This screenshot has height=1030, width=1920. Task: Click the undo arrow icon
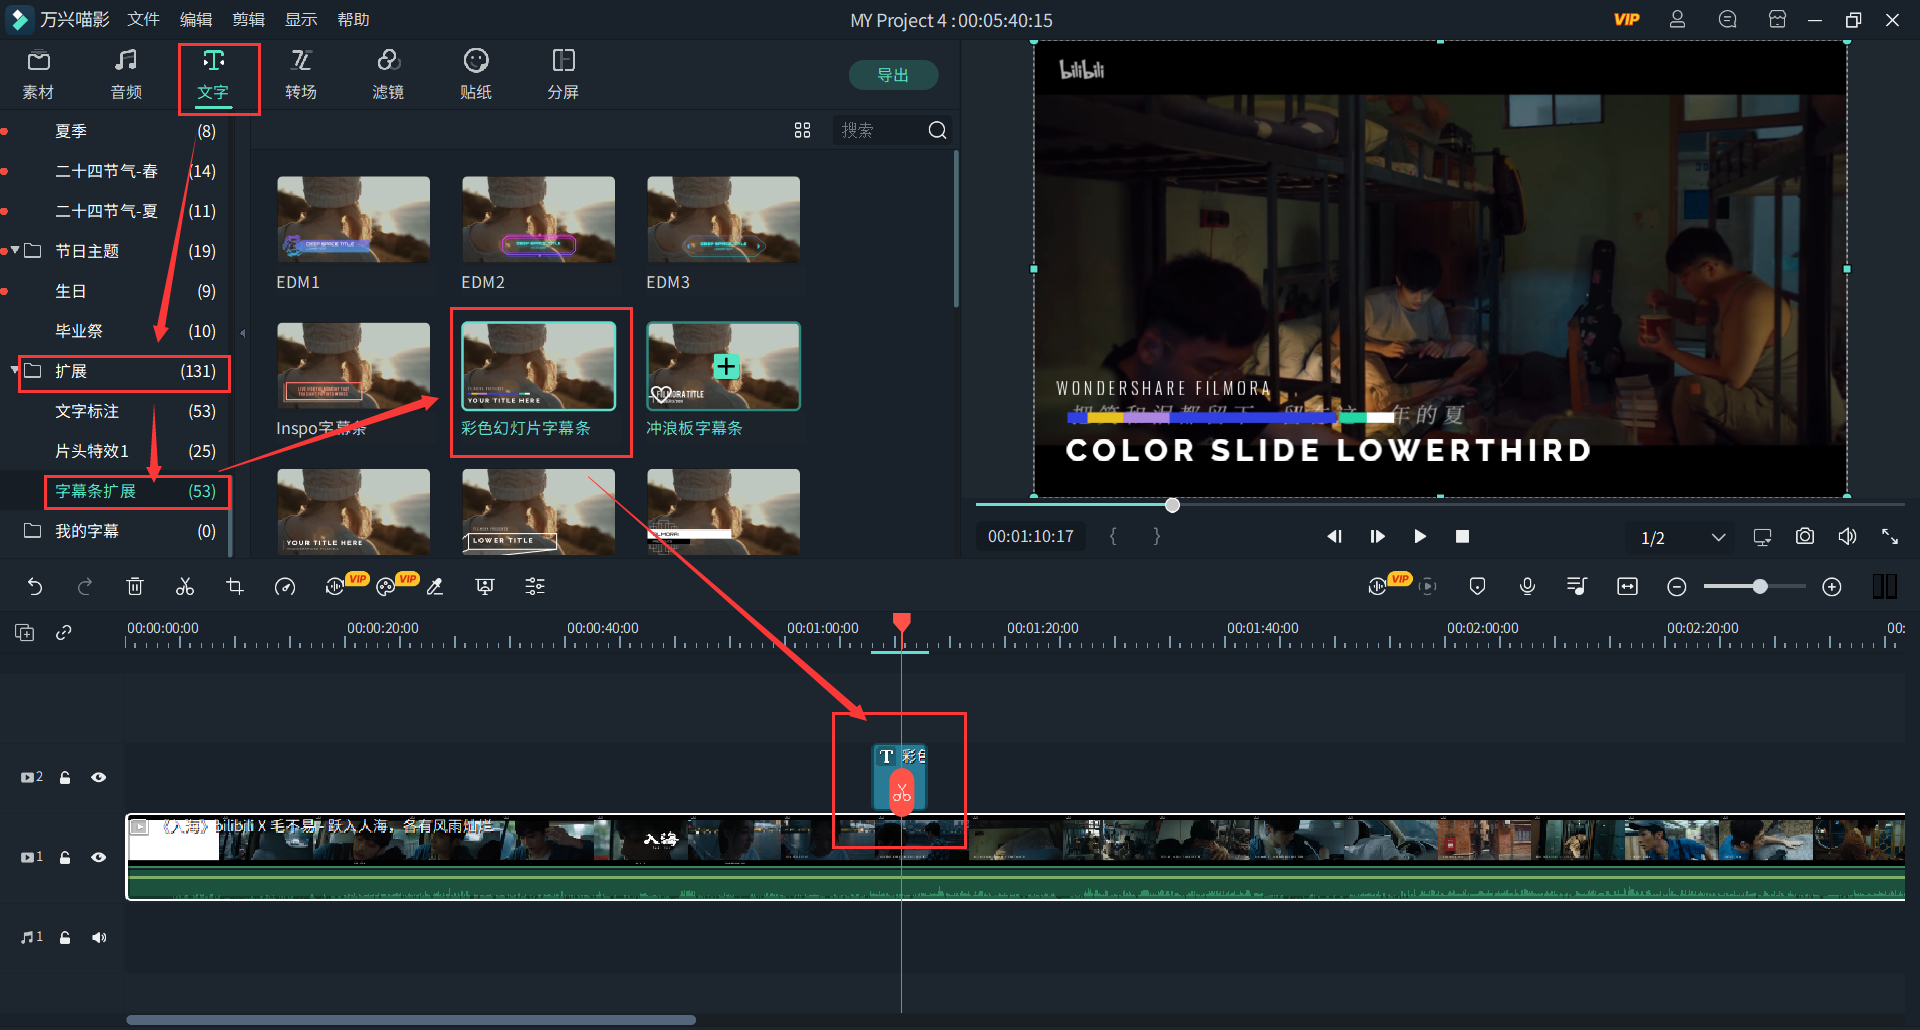click(x=35, y=587)
